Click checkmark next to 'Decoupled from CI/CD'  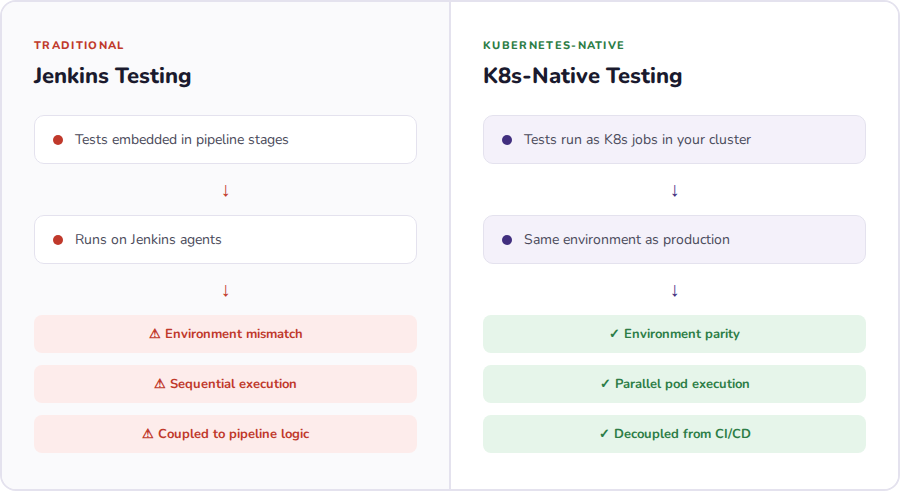pyautogui.click(x=604, y=434)
